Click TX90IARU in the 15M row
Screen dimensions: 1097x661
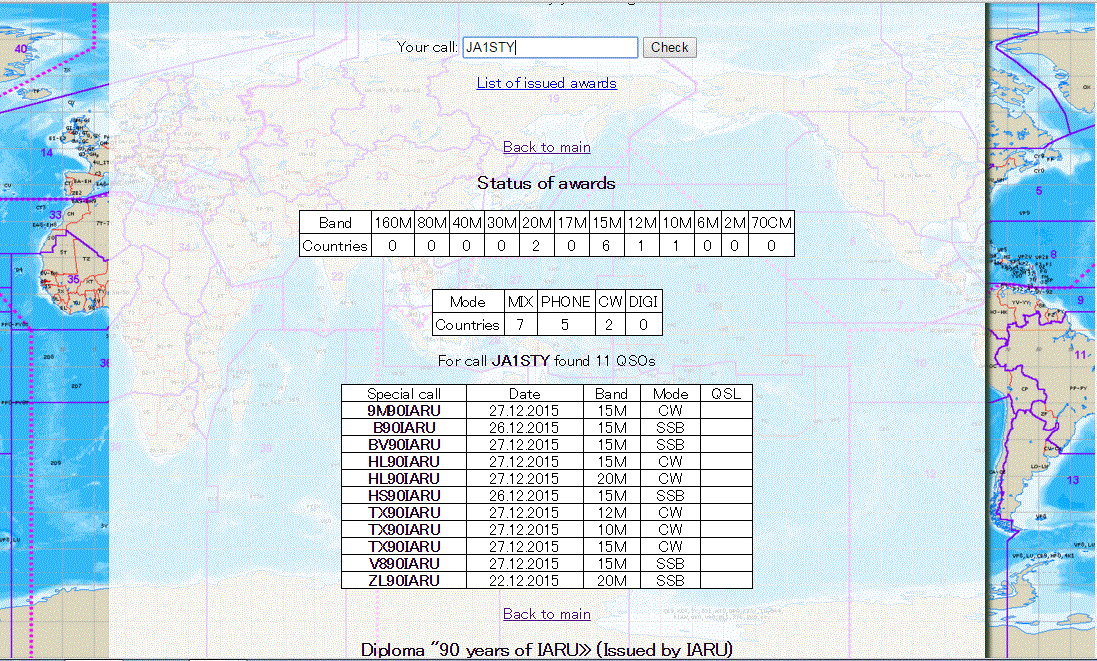[404, 546]
